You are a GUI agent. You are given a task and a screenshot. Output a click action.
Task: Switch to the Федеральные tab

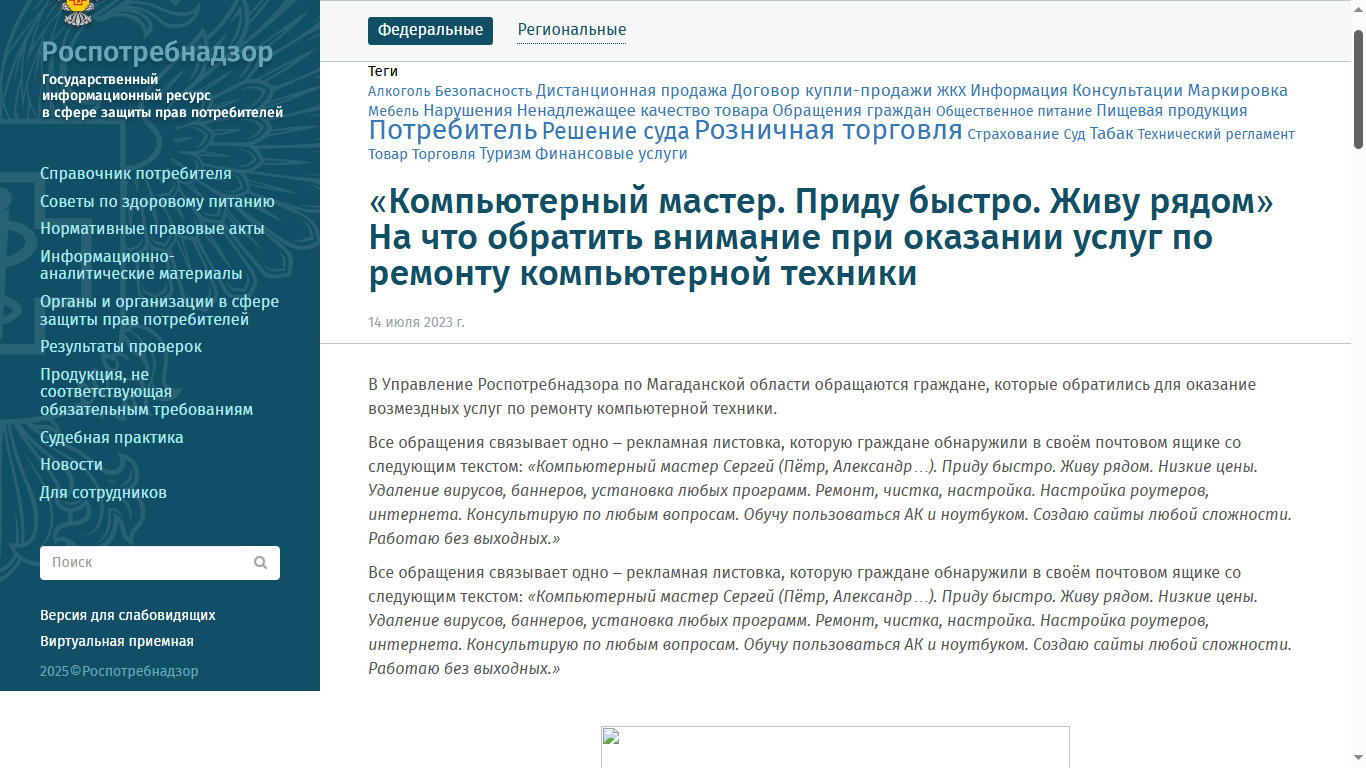[x=430, y=30]
